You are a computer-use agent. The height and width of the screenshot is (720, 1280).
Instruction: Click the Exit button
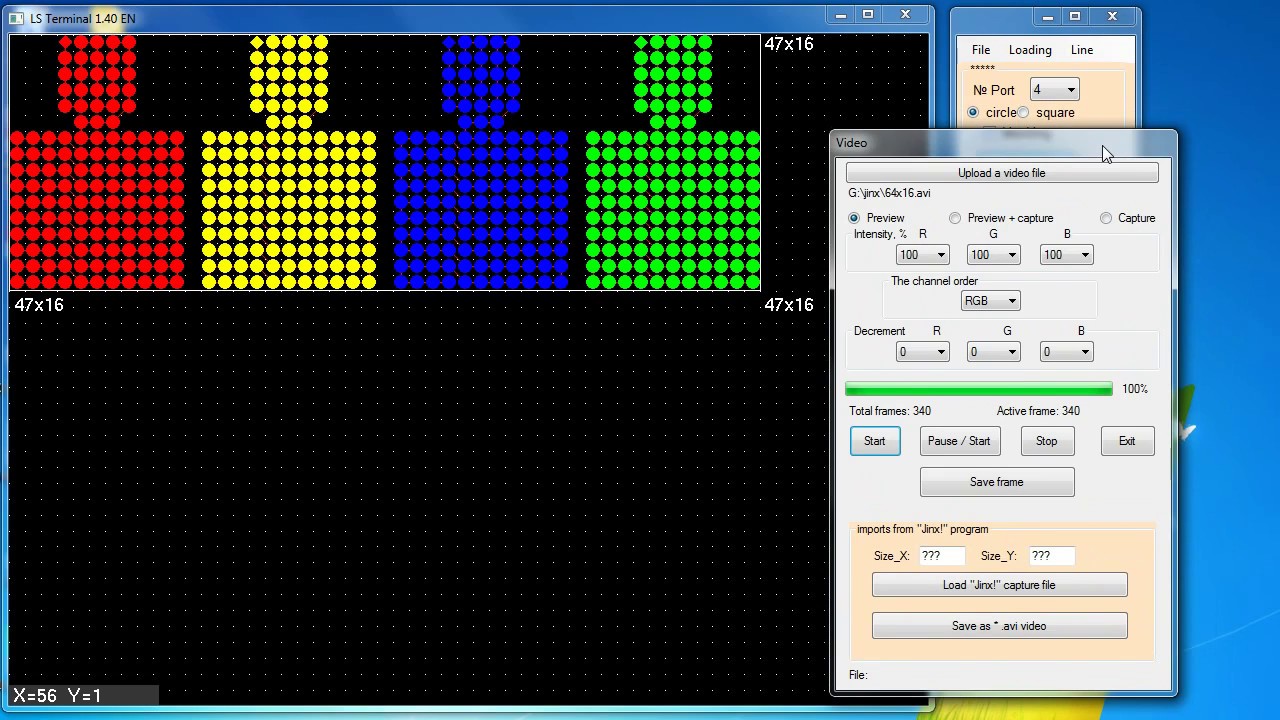[1127, 441]
